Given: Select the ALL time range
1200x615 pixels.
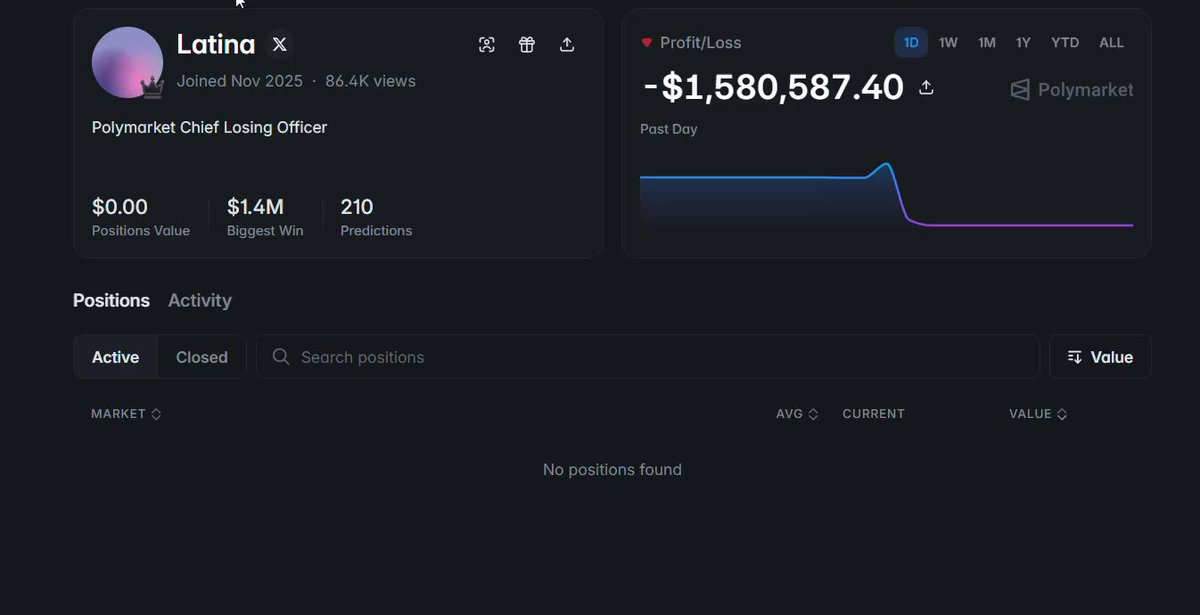Looking at the screenshot, I should pyautogui.click(x=1111, y=43).
